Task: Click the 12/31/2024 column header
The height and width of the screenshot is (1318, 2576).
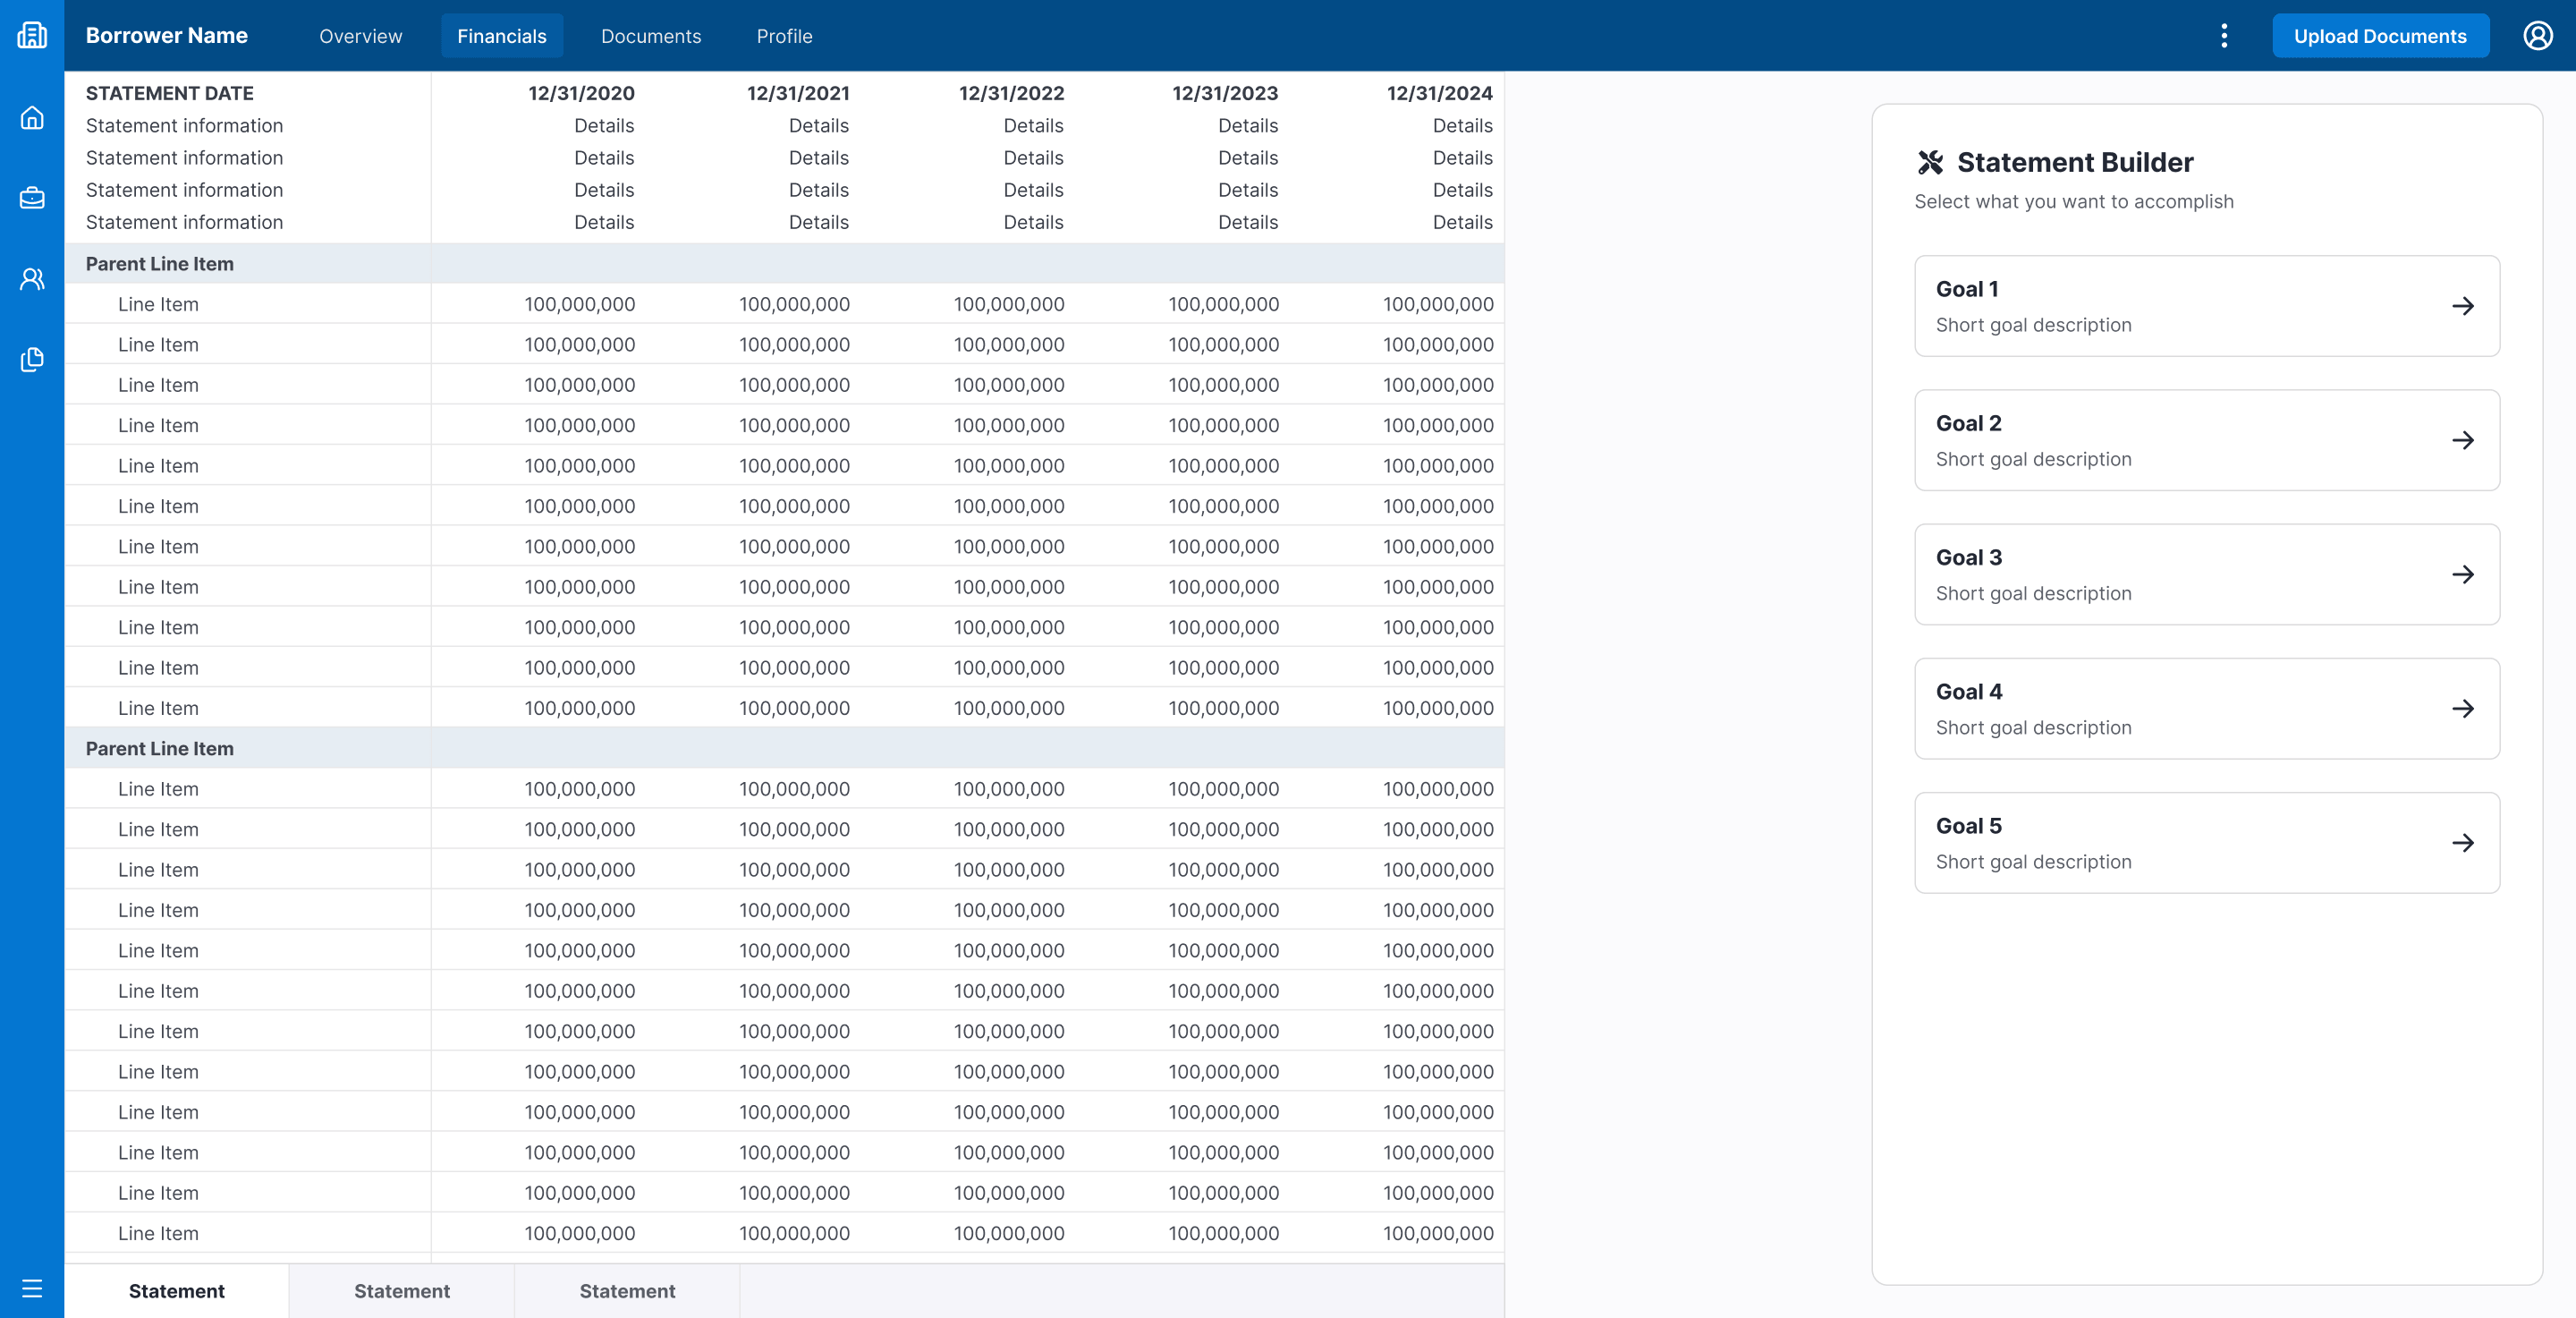Action: point(1439,93)
